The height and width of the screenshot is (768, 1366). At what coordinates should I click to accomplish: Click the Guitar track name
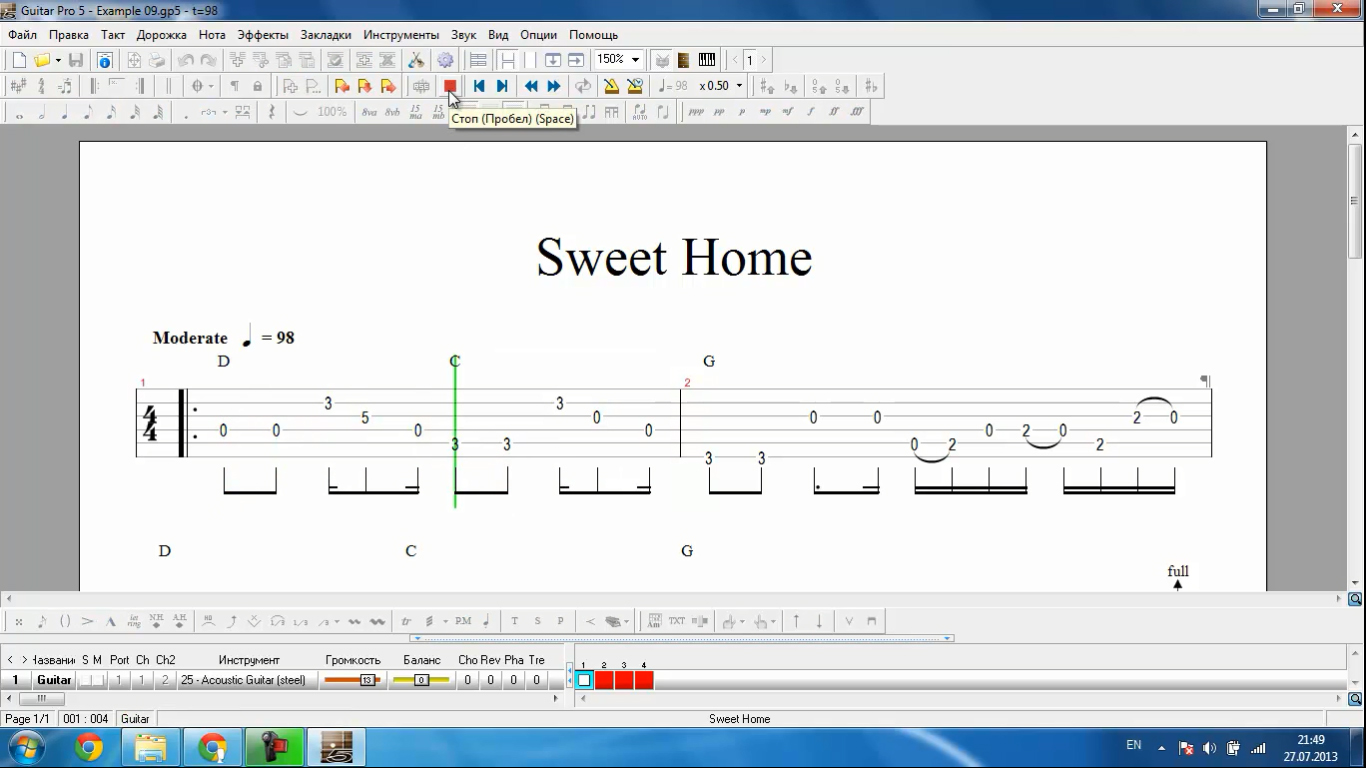point(54,680)
